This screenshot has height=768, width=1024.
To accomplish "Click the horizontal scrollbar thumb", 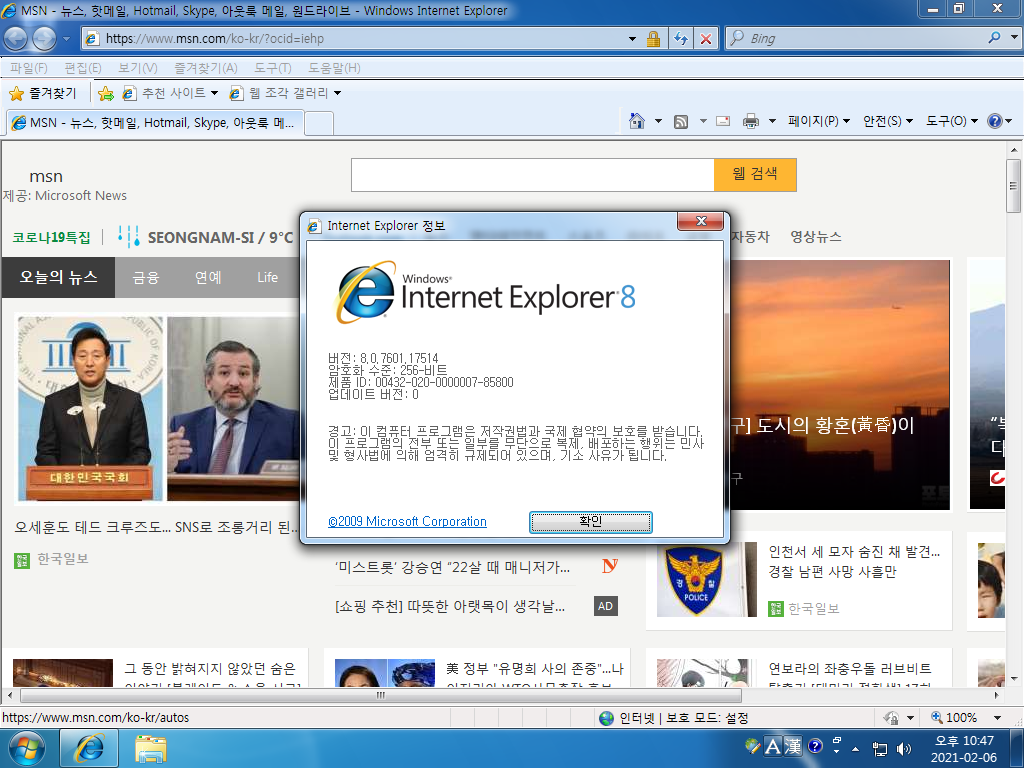I will (381, 696).
